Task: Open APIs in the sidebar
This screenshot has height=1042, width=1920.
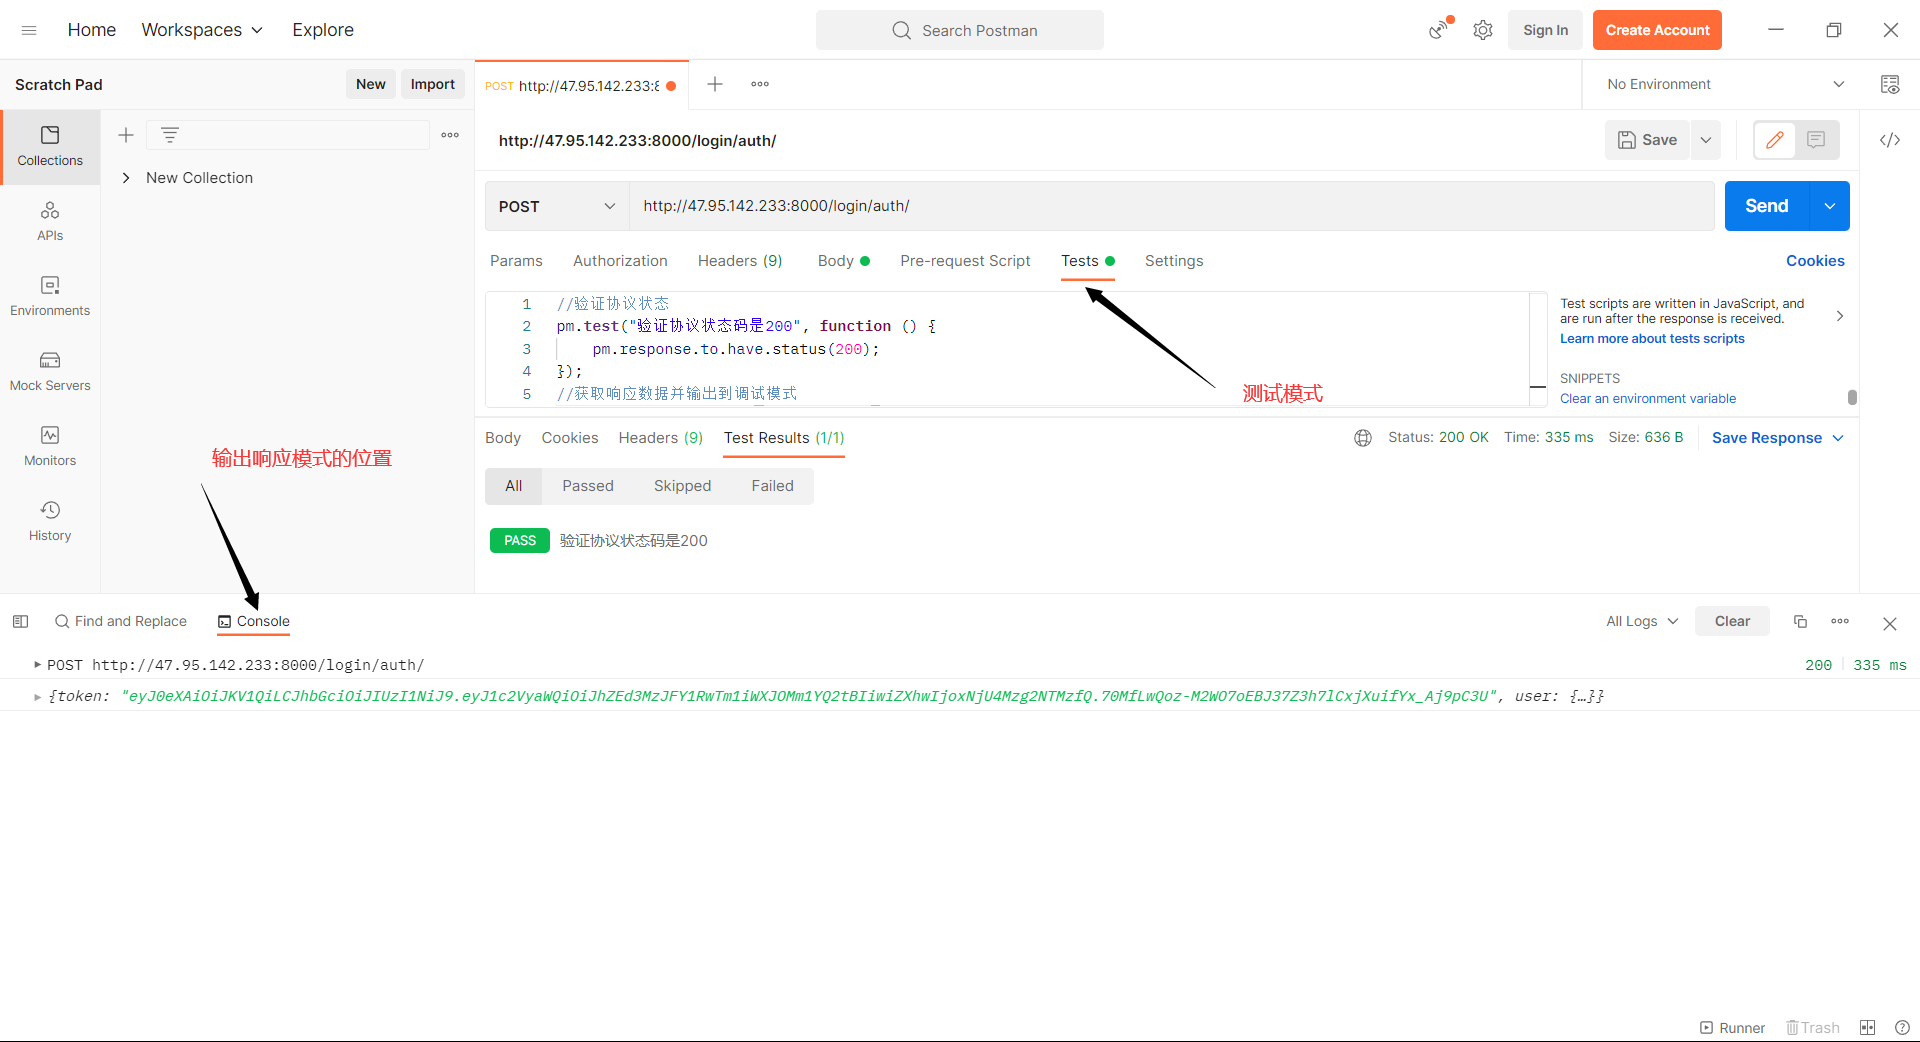Action: pyautogui.click(x=50, y=221)
